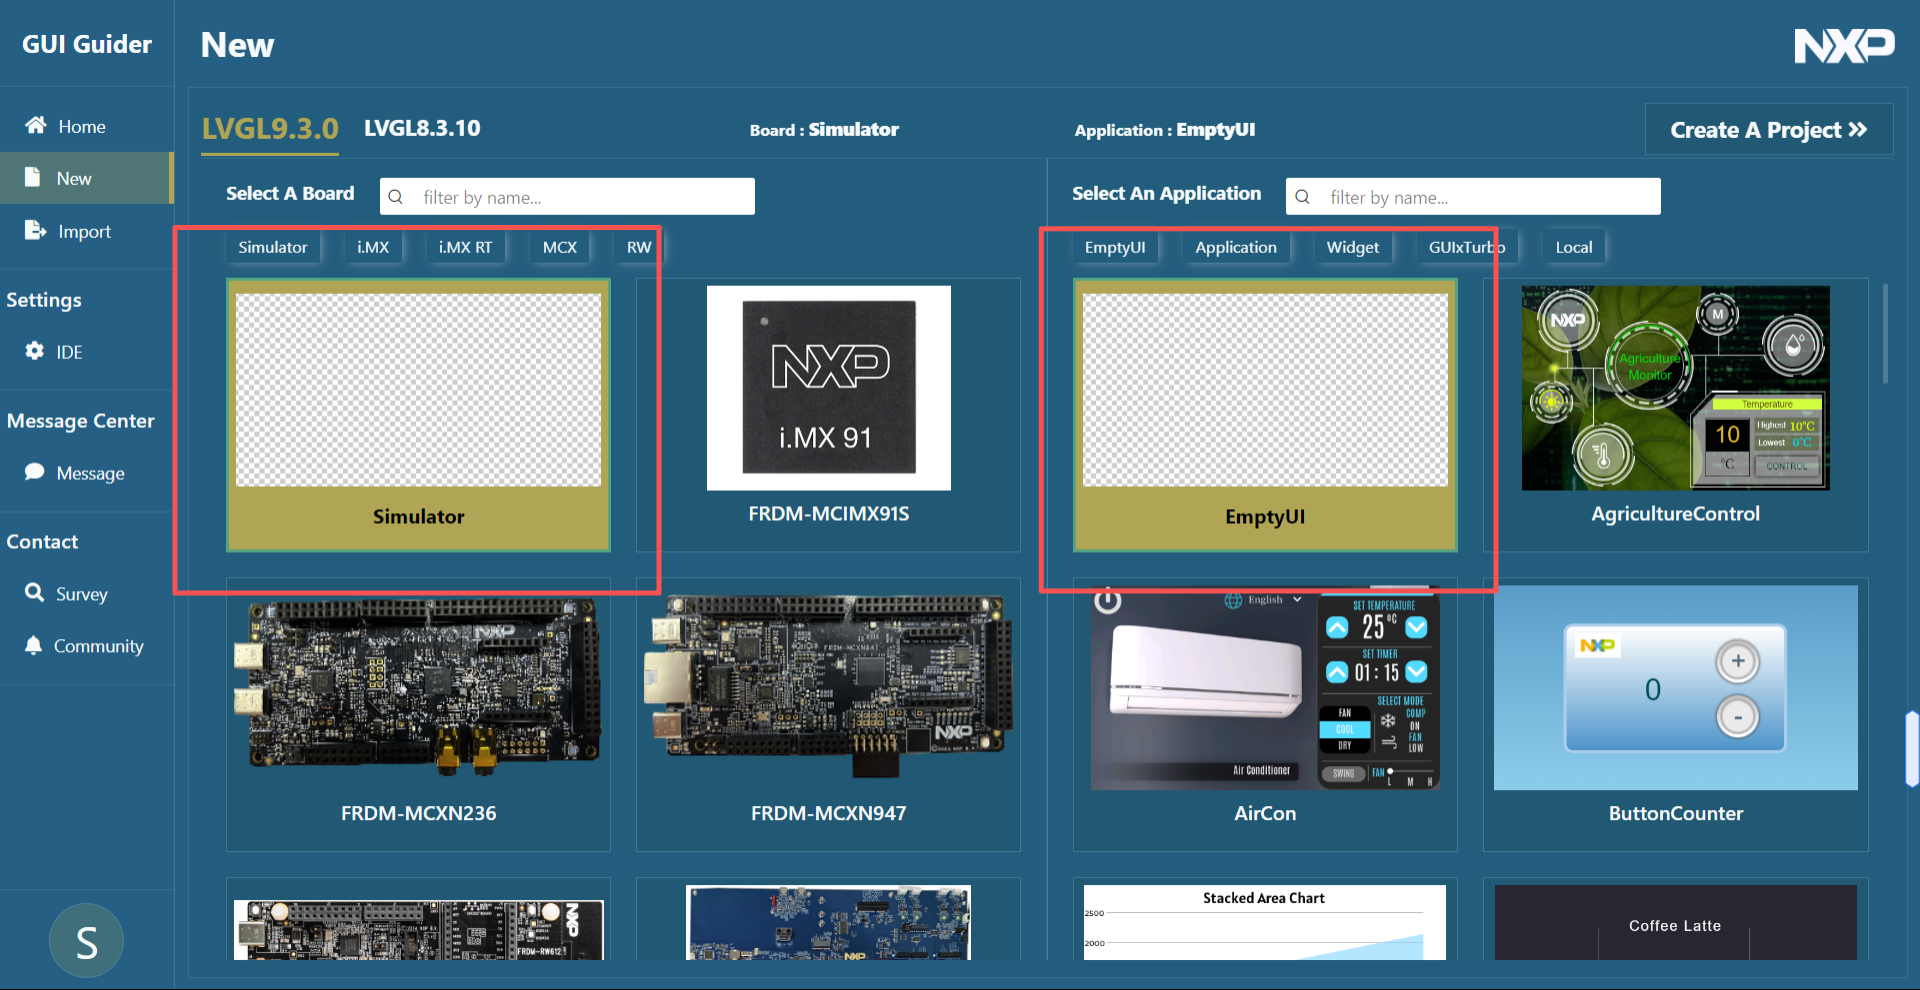Screen dimensions: 1920x990
Task: Click the Board : Simulator status text
Action: click(x=824, y=130)
